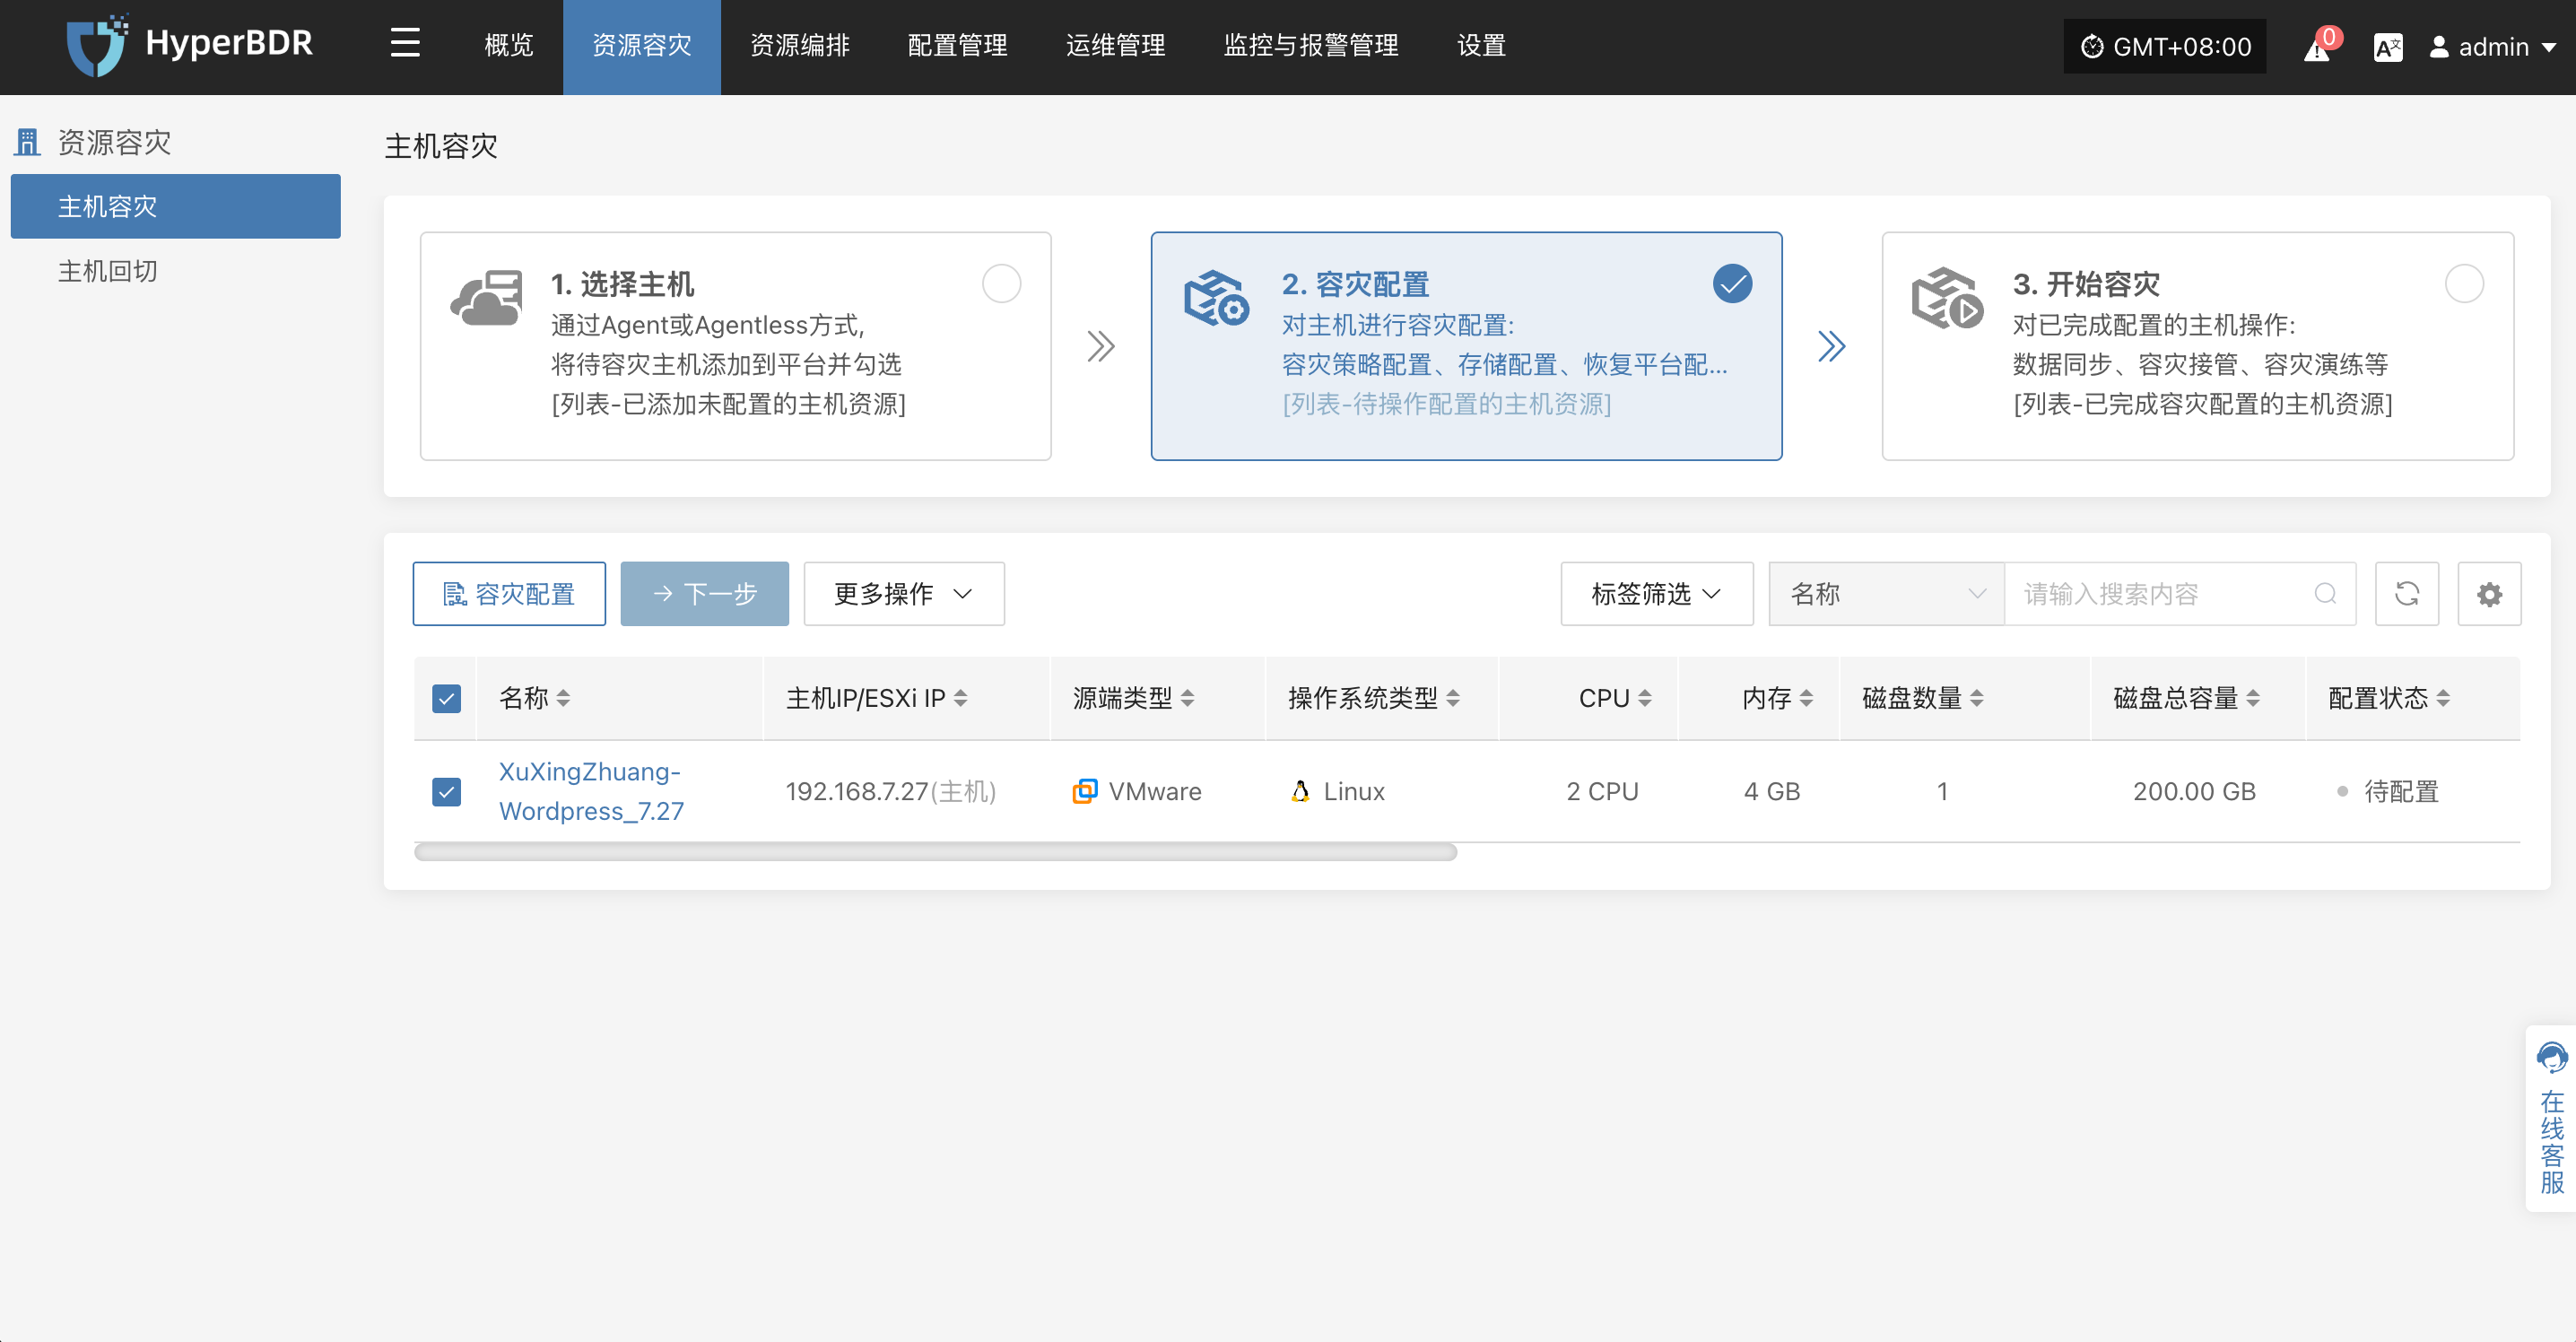Click the Linux penguin icon
This screenshot has width=2576, height=1342.
click(1300, 791)
